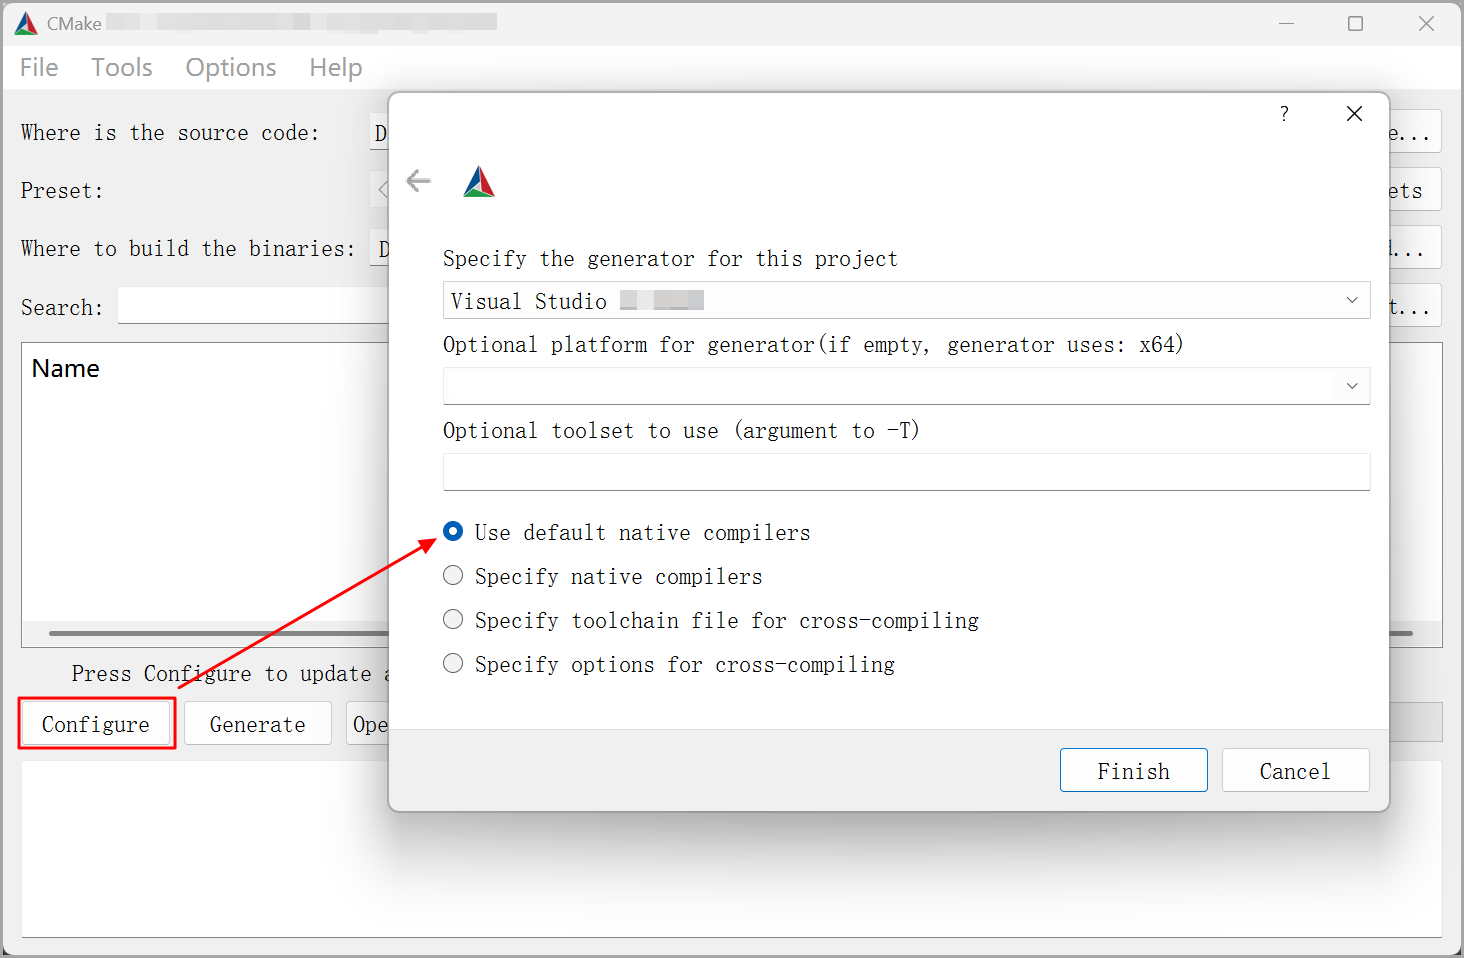Click the CMake logo in the dialog
1464x958 pixels.
(479, 181)
